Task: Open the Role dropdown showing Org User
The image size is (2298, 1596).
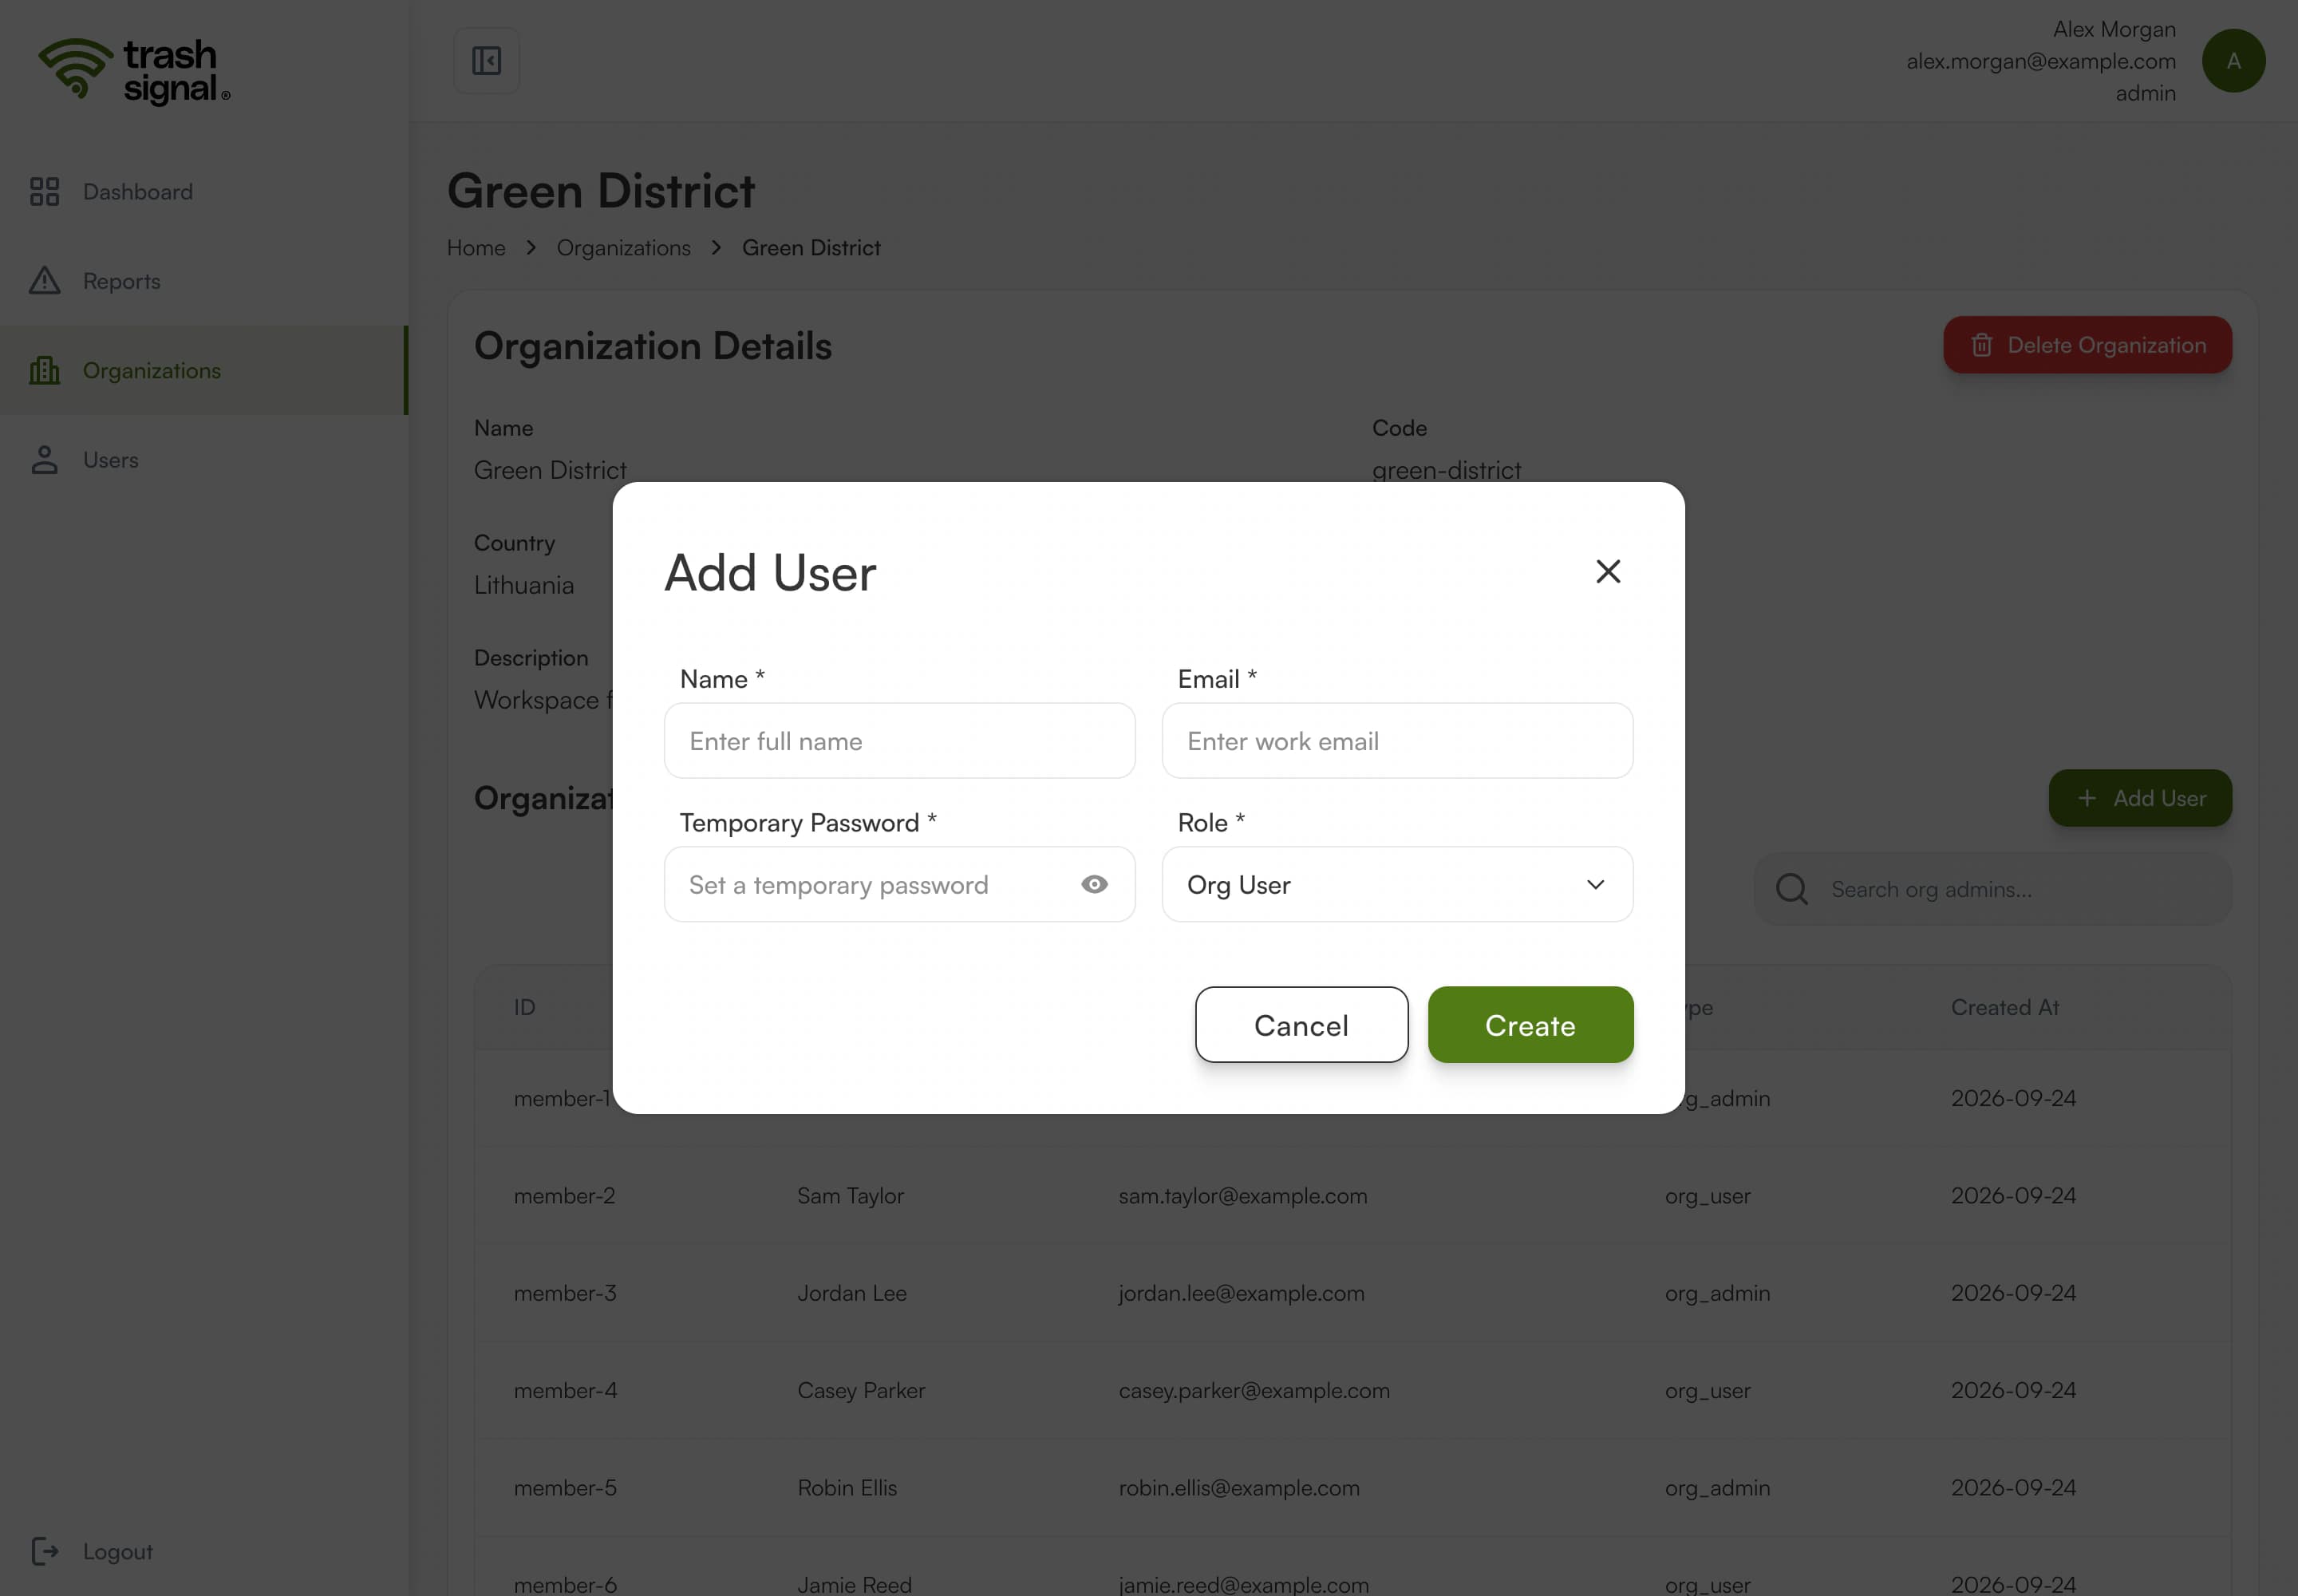Action: click(1397, 885)
